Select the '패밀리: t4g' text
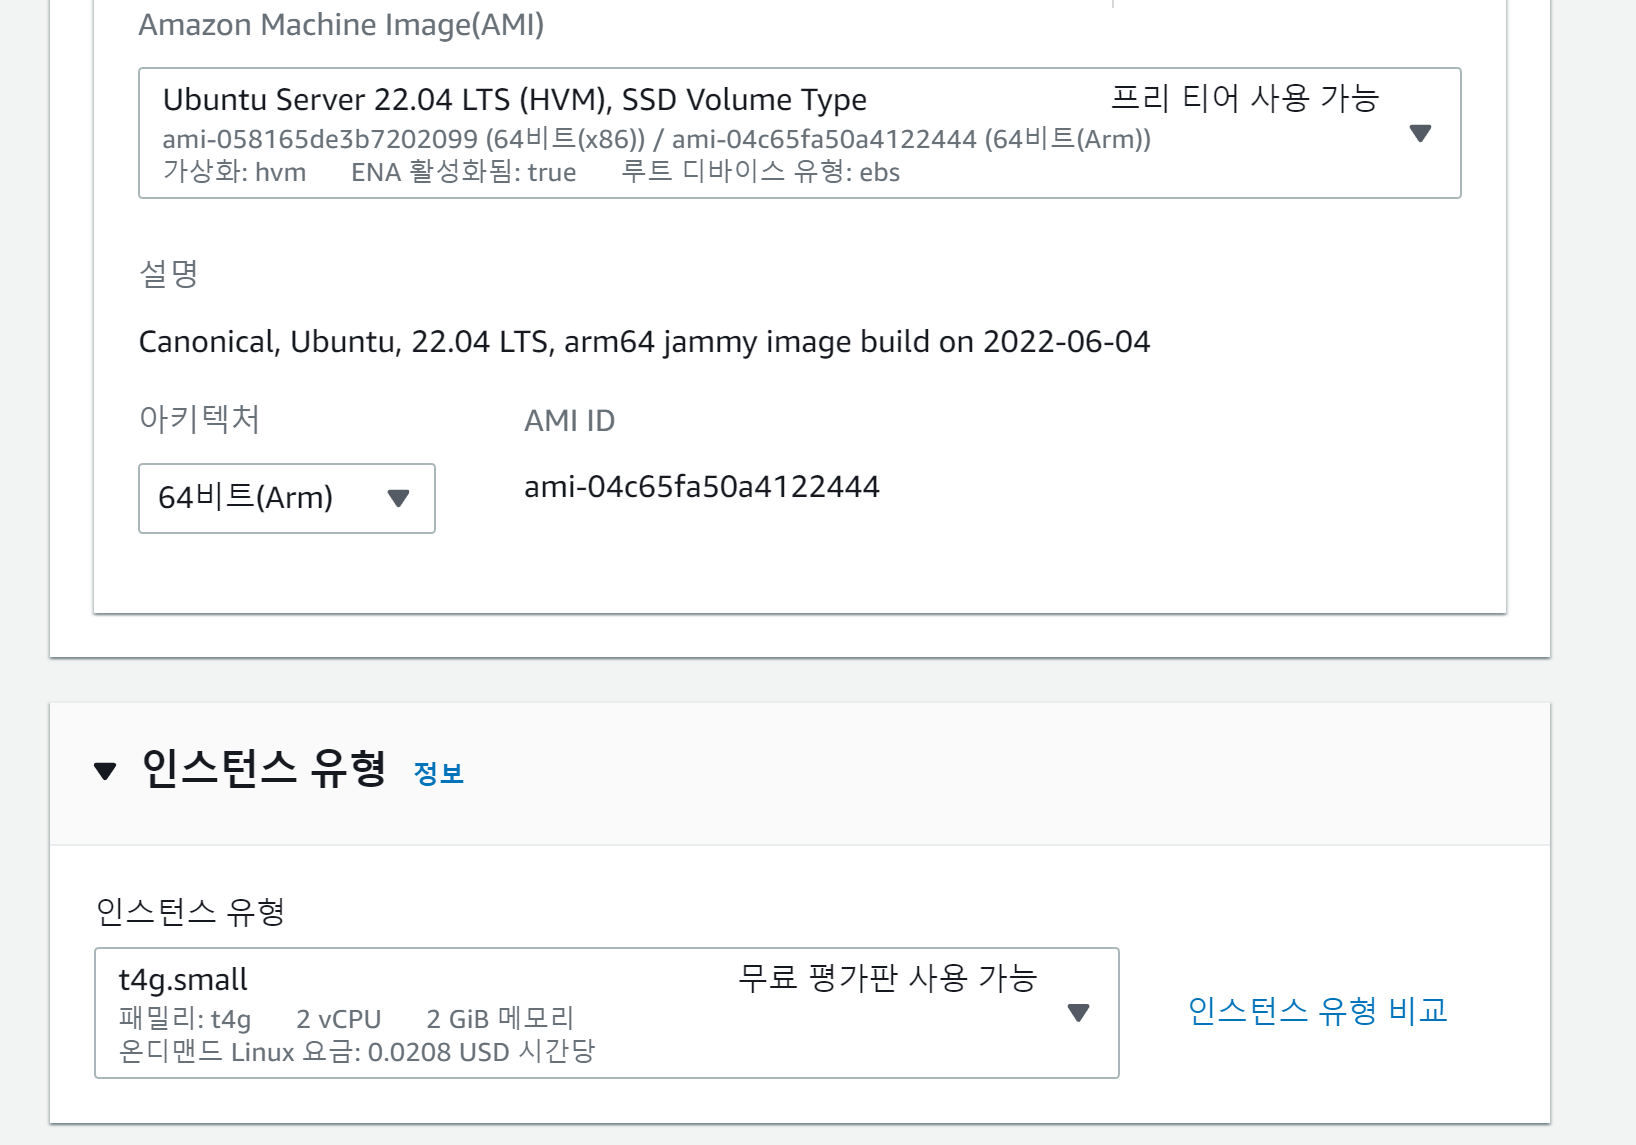Image resolution: width=1636 pixels, height=1145 pixels. (x=185, y=1019)
